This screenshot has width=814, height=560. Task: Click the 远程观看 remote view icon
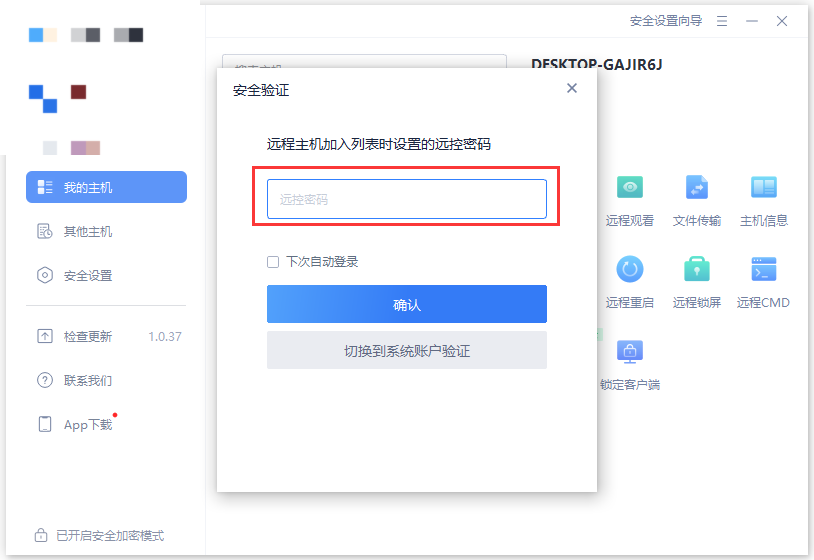[630, 187]
